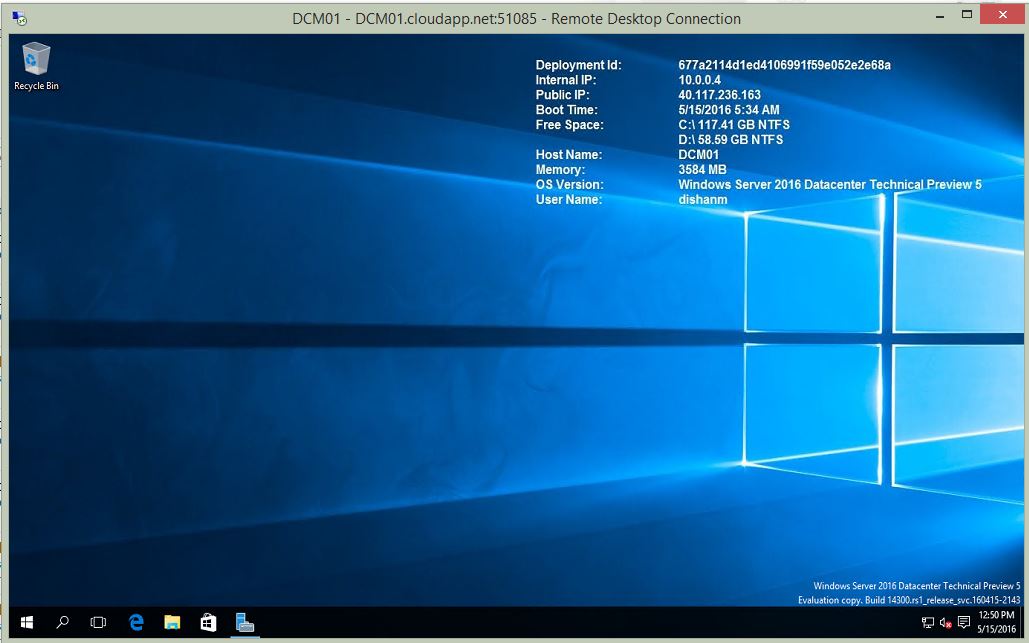The image size is (1029, 643).
Task: Click the Public IP value 40.117.236.163
Action: coord(719,95)
